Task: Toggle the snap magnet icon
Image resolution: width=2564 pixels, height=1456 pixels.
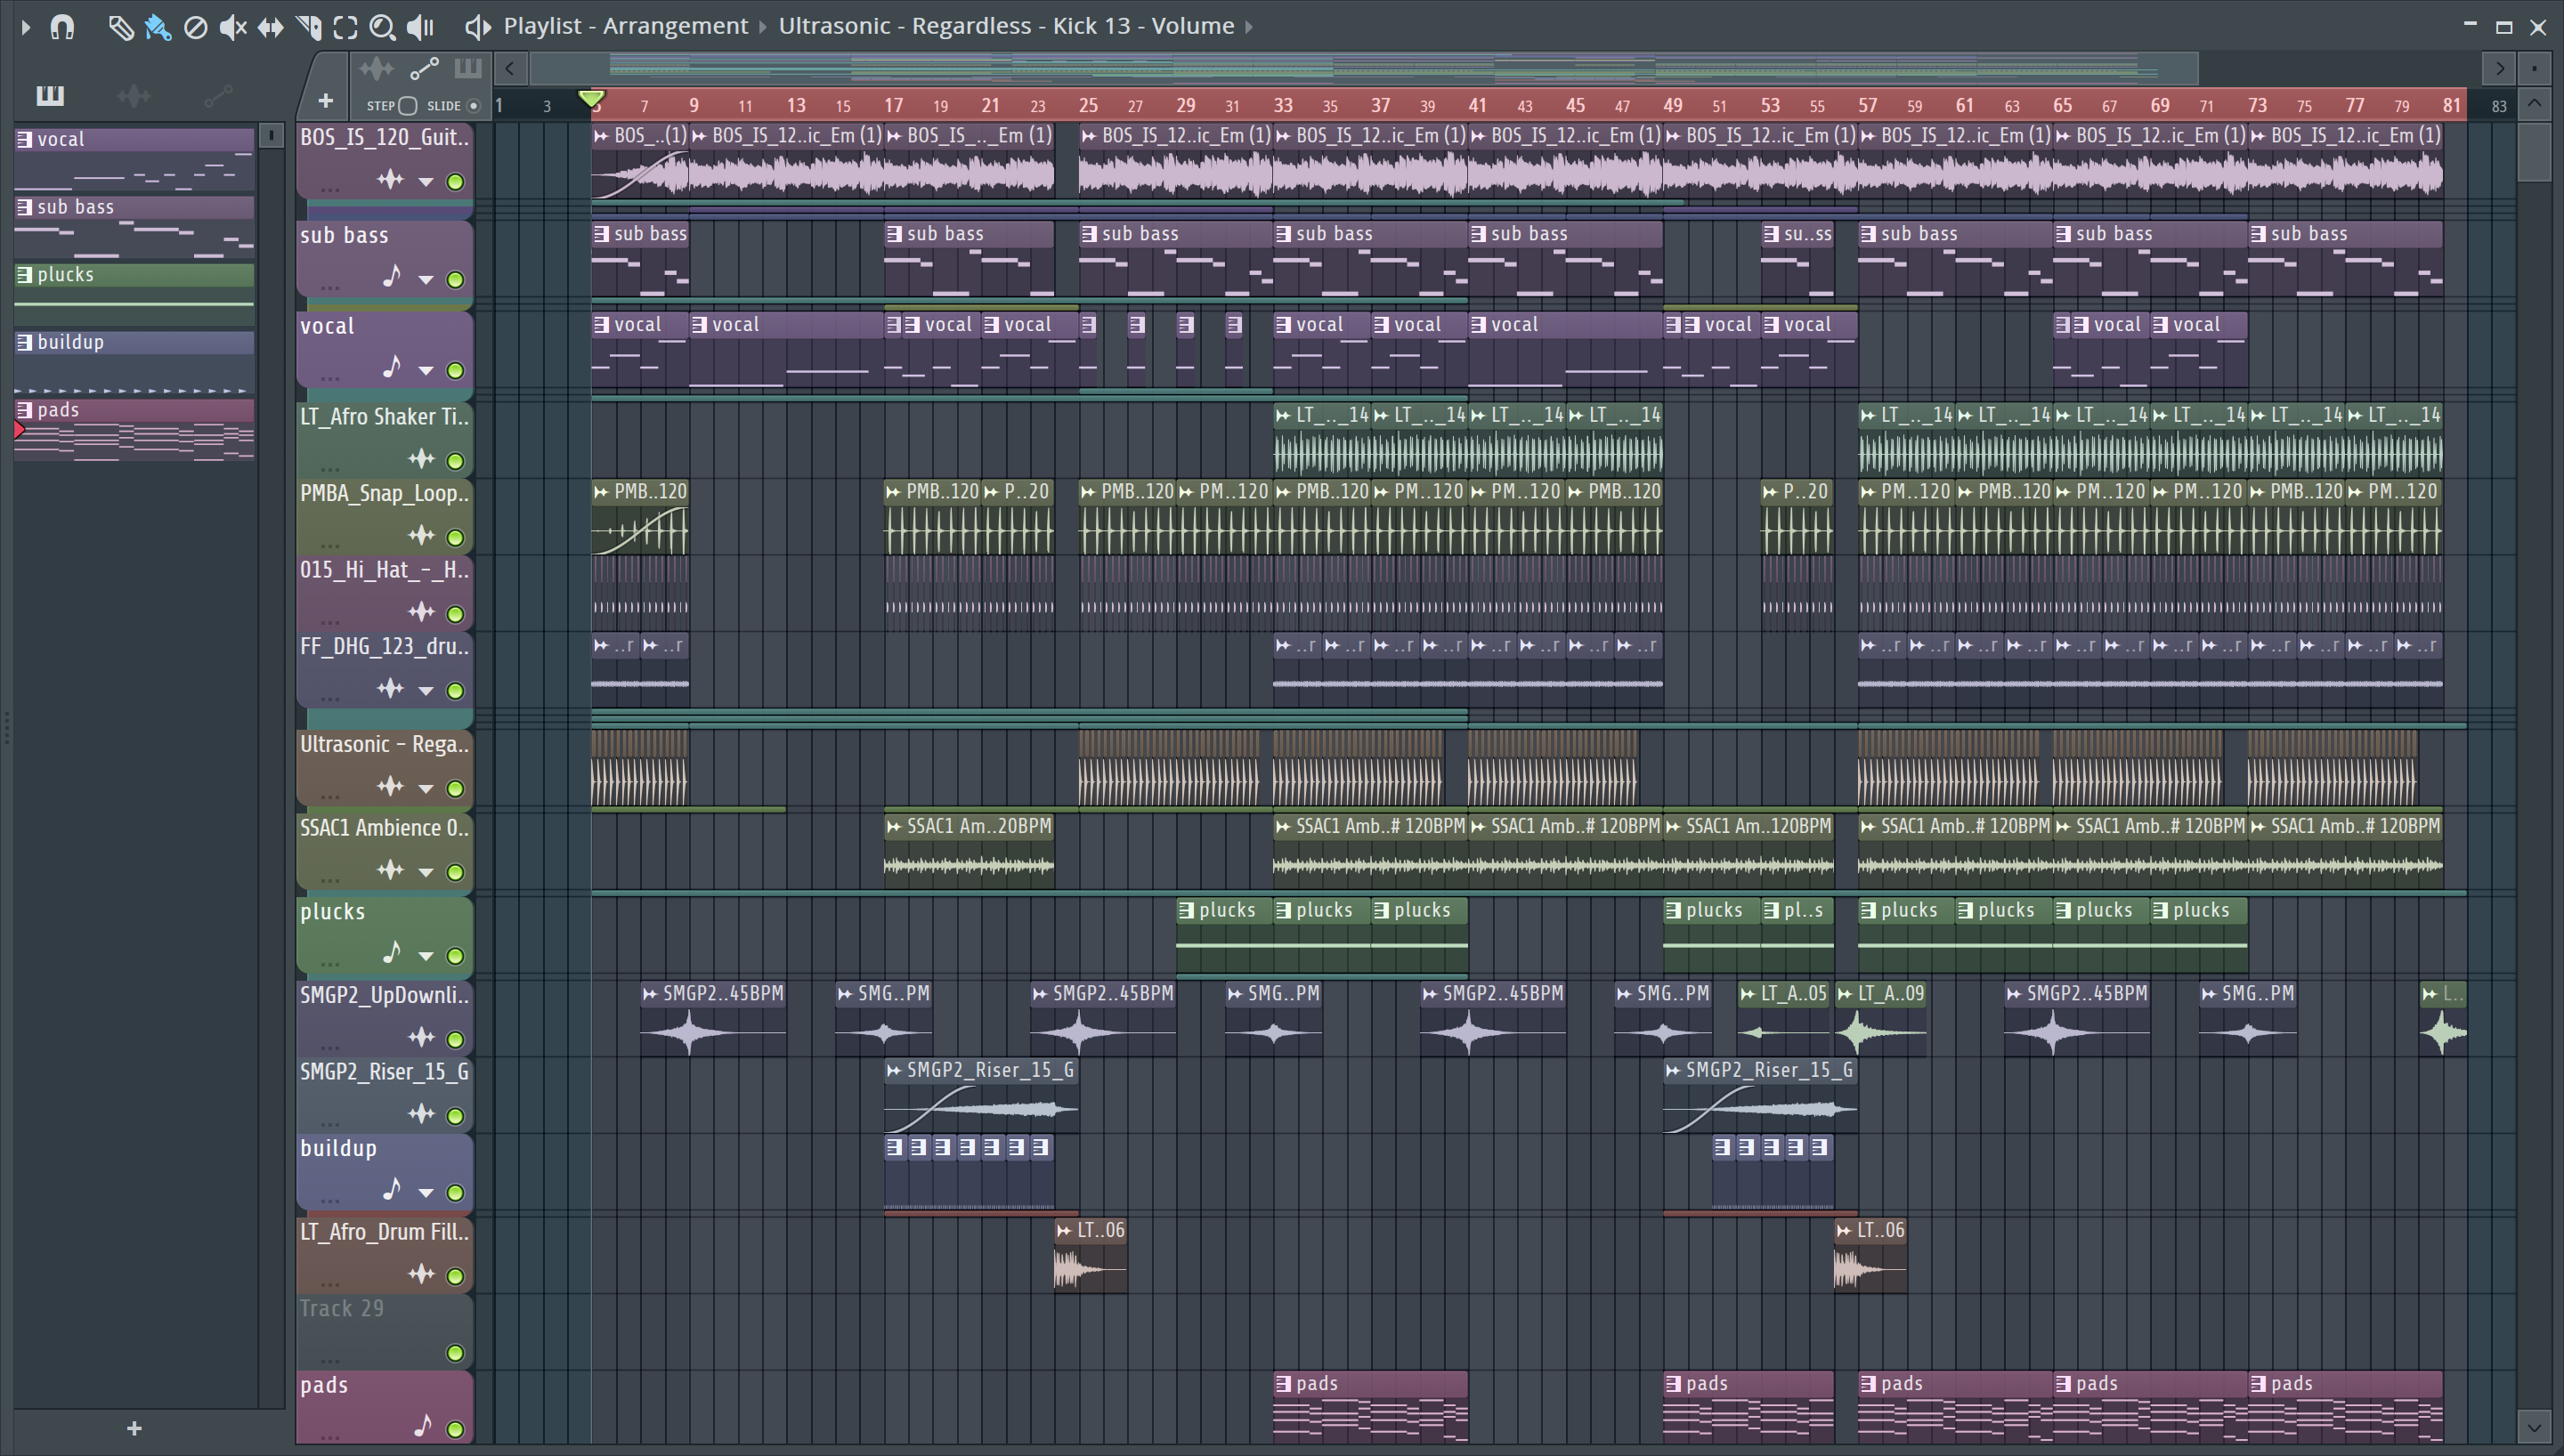Action: tap(62, 27)
